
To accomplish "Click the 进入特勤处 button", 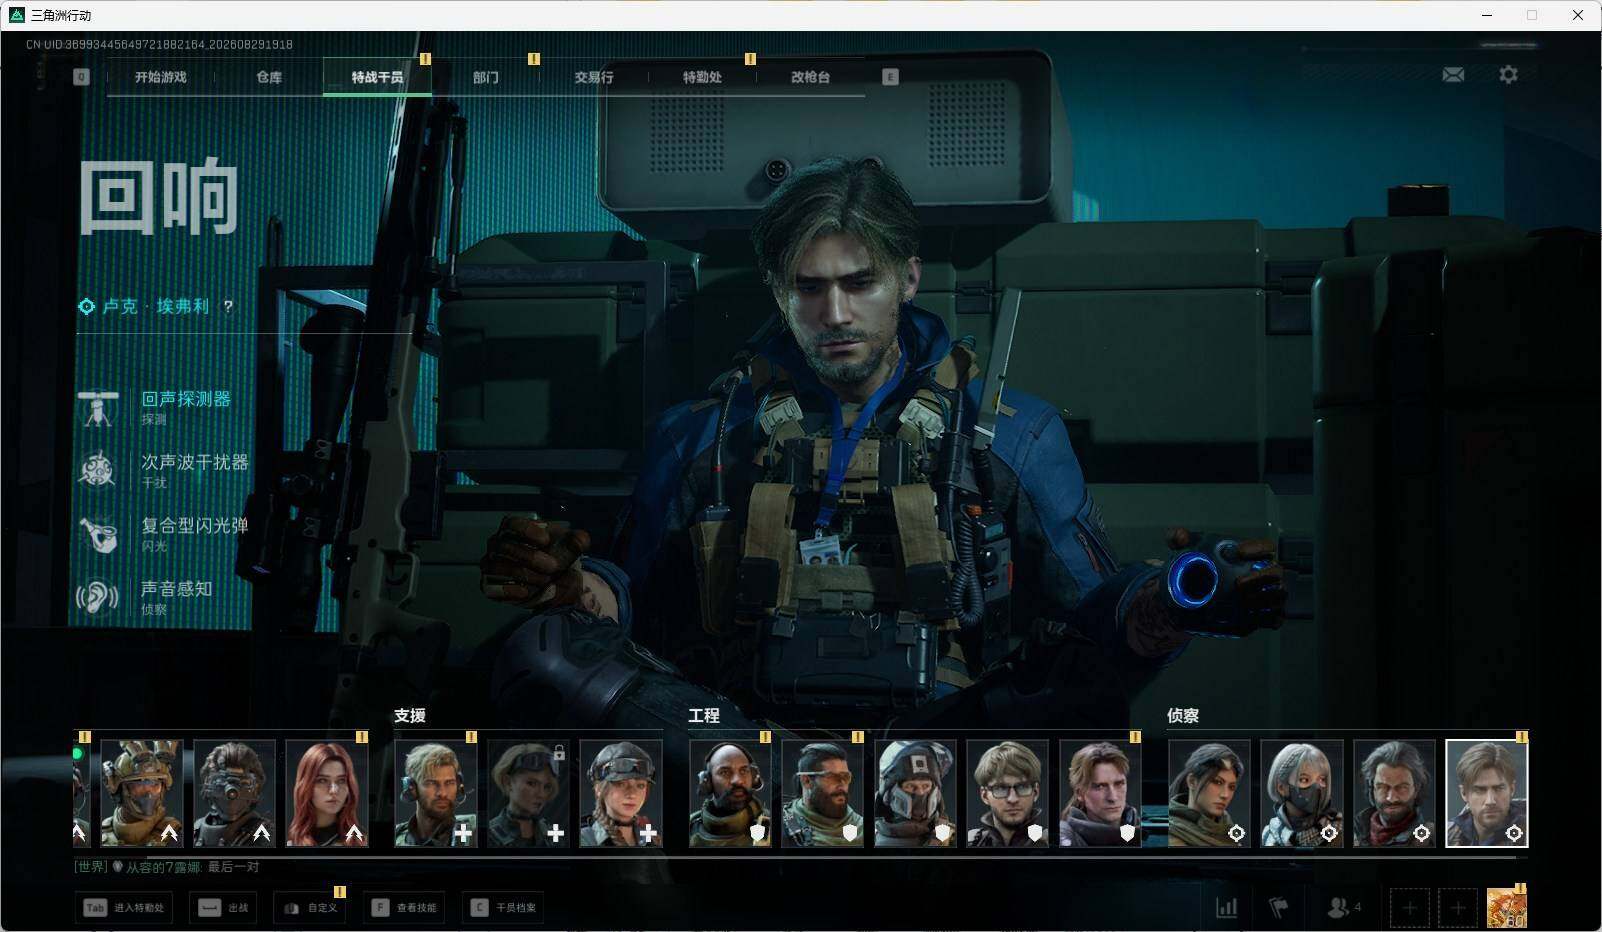I will pos(124,908).
